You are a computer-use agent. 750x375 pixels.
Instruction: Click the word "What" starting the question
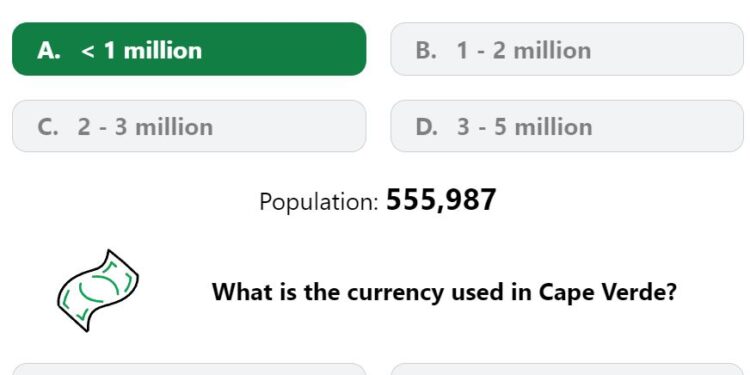[x=239, y=291]
